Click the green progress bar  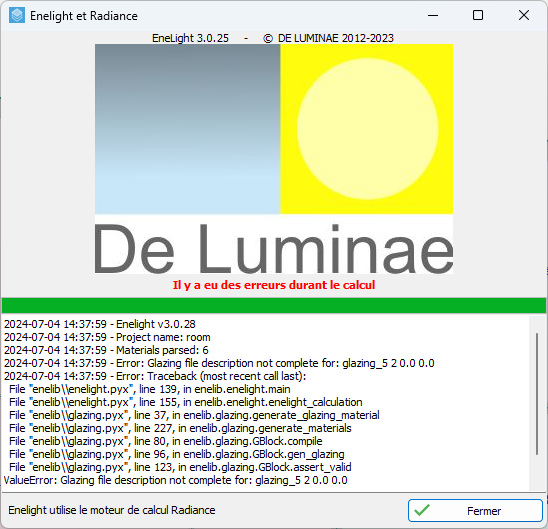[x=274, y=305]
